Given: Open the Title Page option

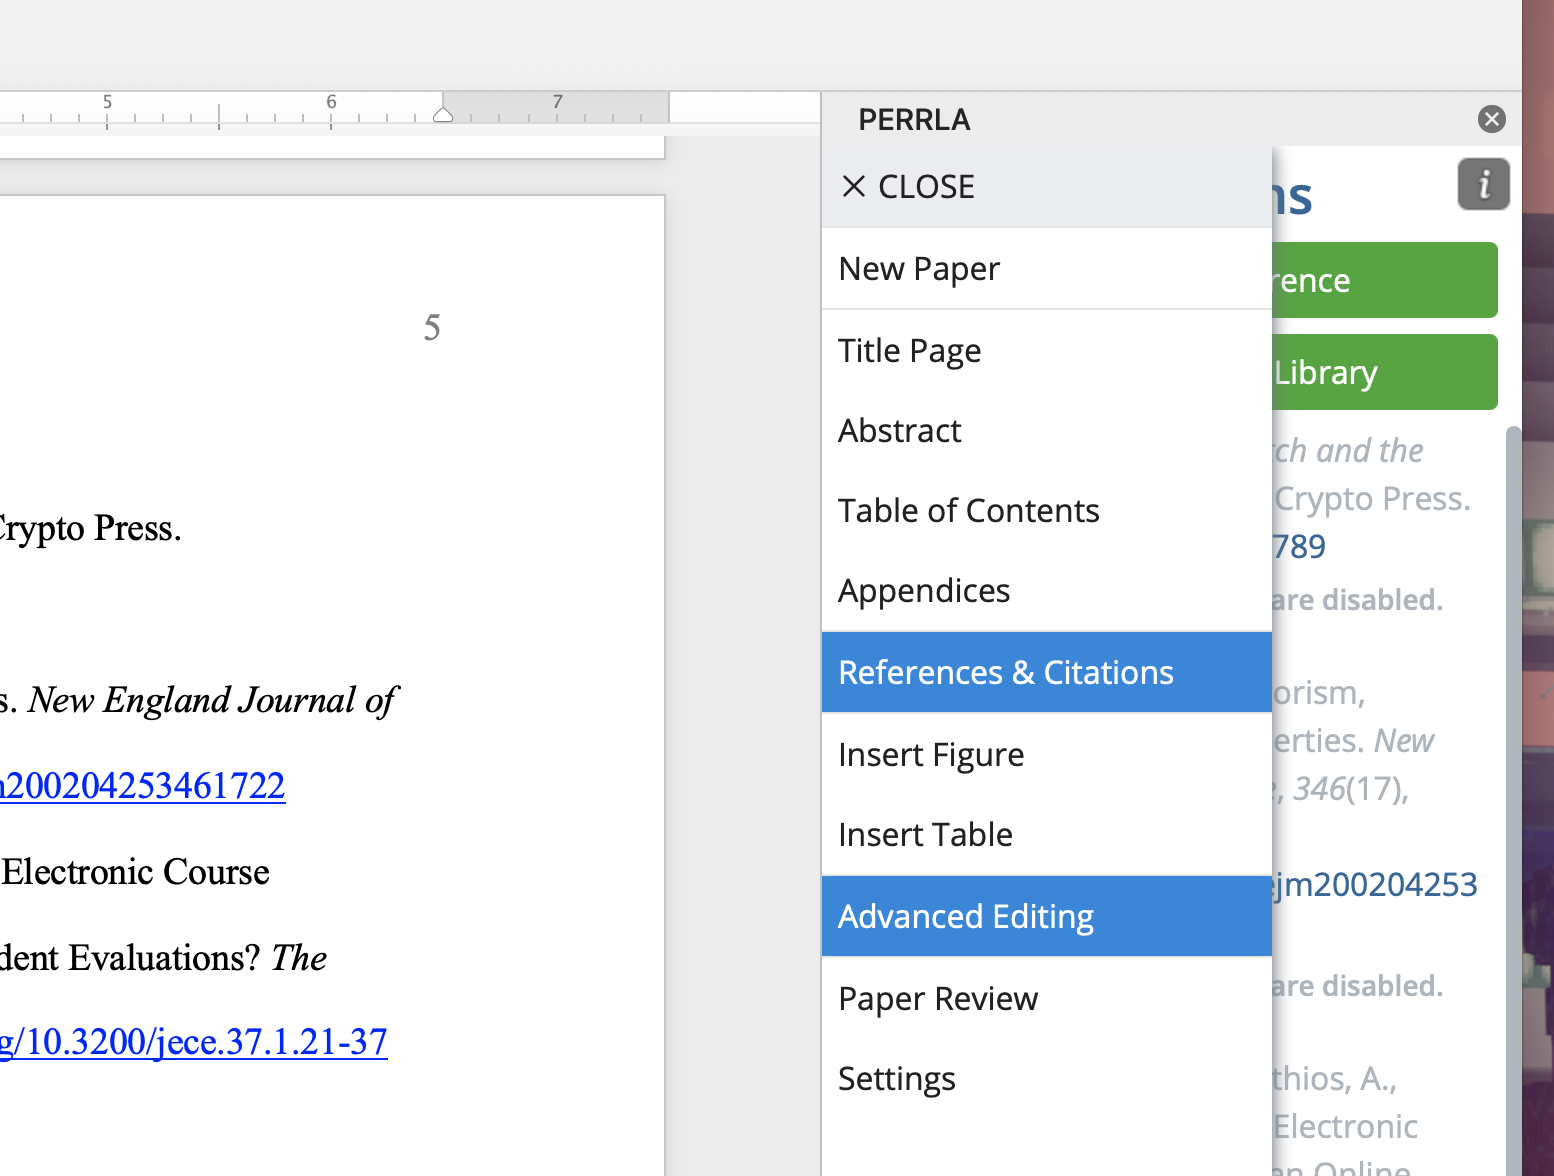Looking at the screenshot, I should click(x=1046, y=350).
